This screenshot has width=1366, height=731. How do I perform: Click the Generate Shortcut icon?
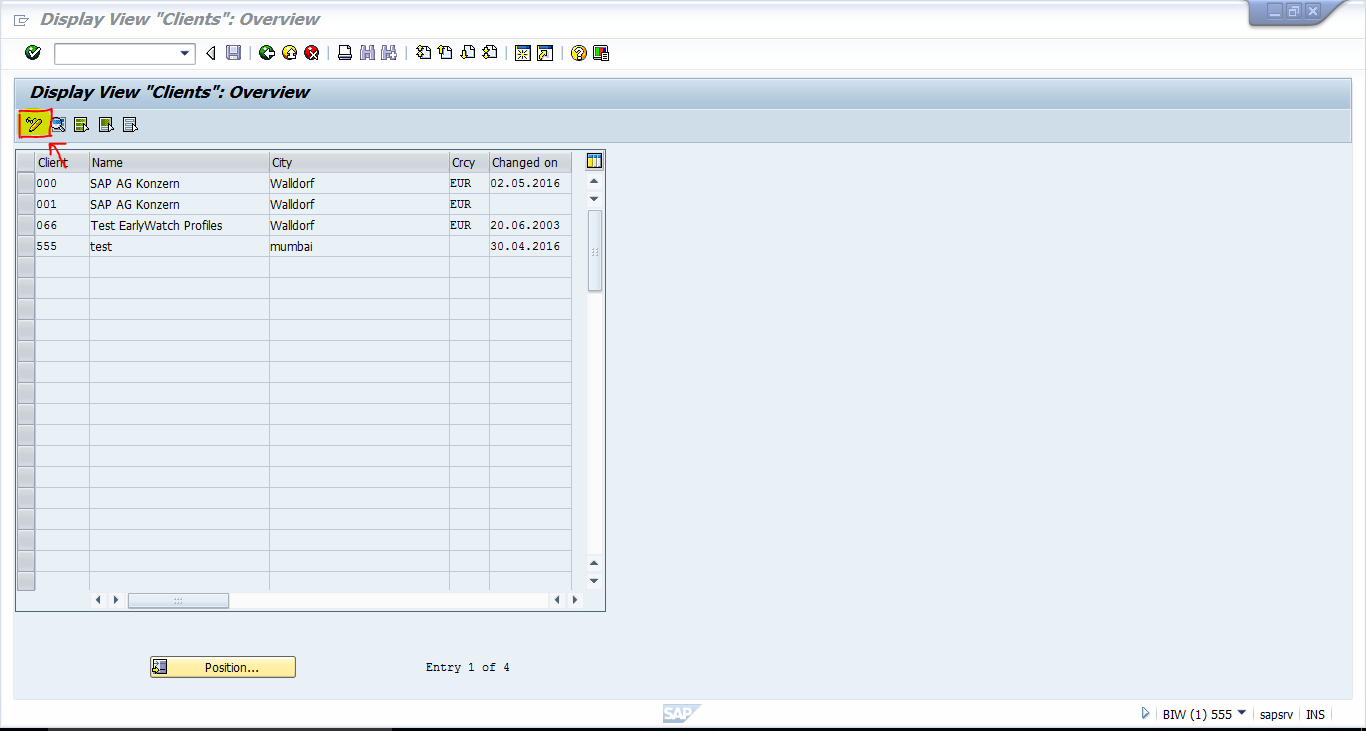pyautogui.click(x=545, y=53)
